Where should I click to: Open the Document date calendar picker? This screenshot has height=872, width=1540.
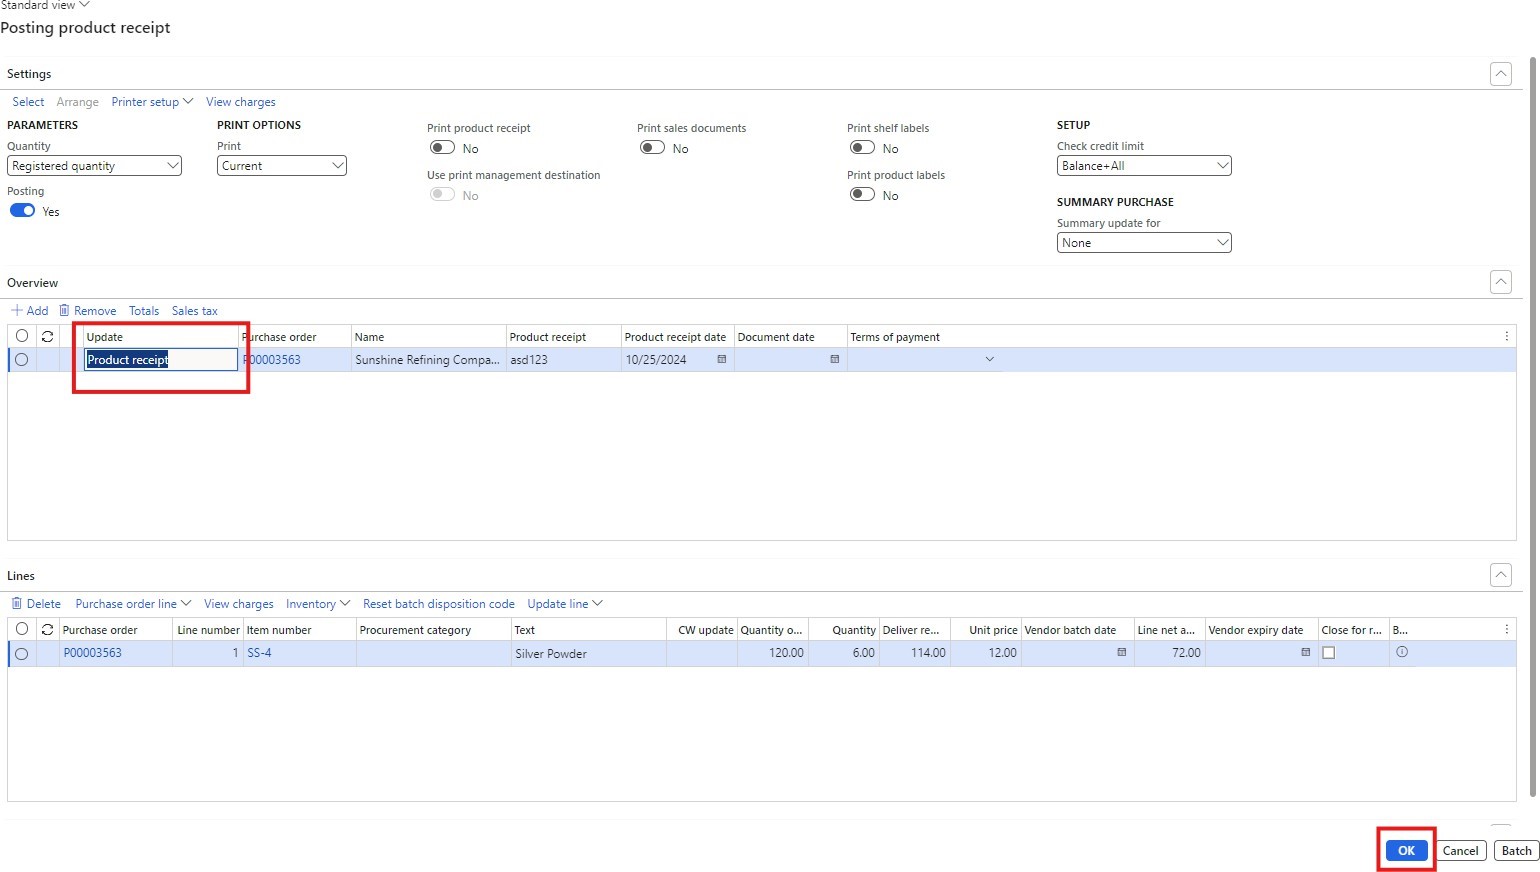834,360
